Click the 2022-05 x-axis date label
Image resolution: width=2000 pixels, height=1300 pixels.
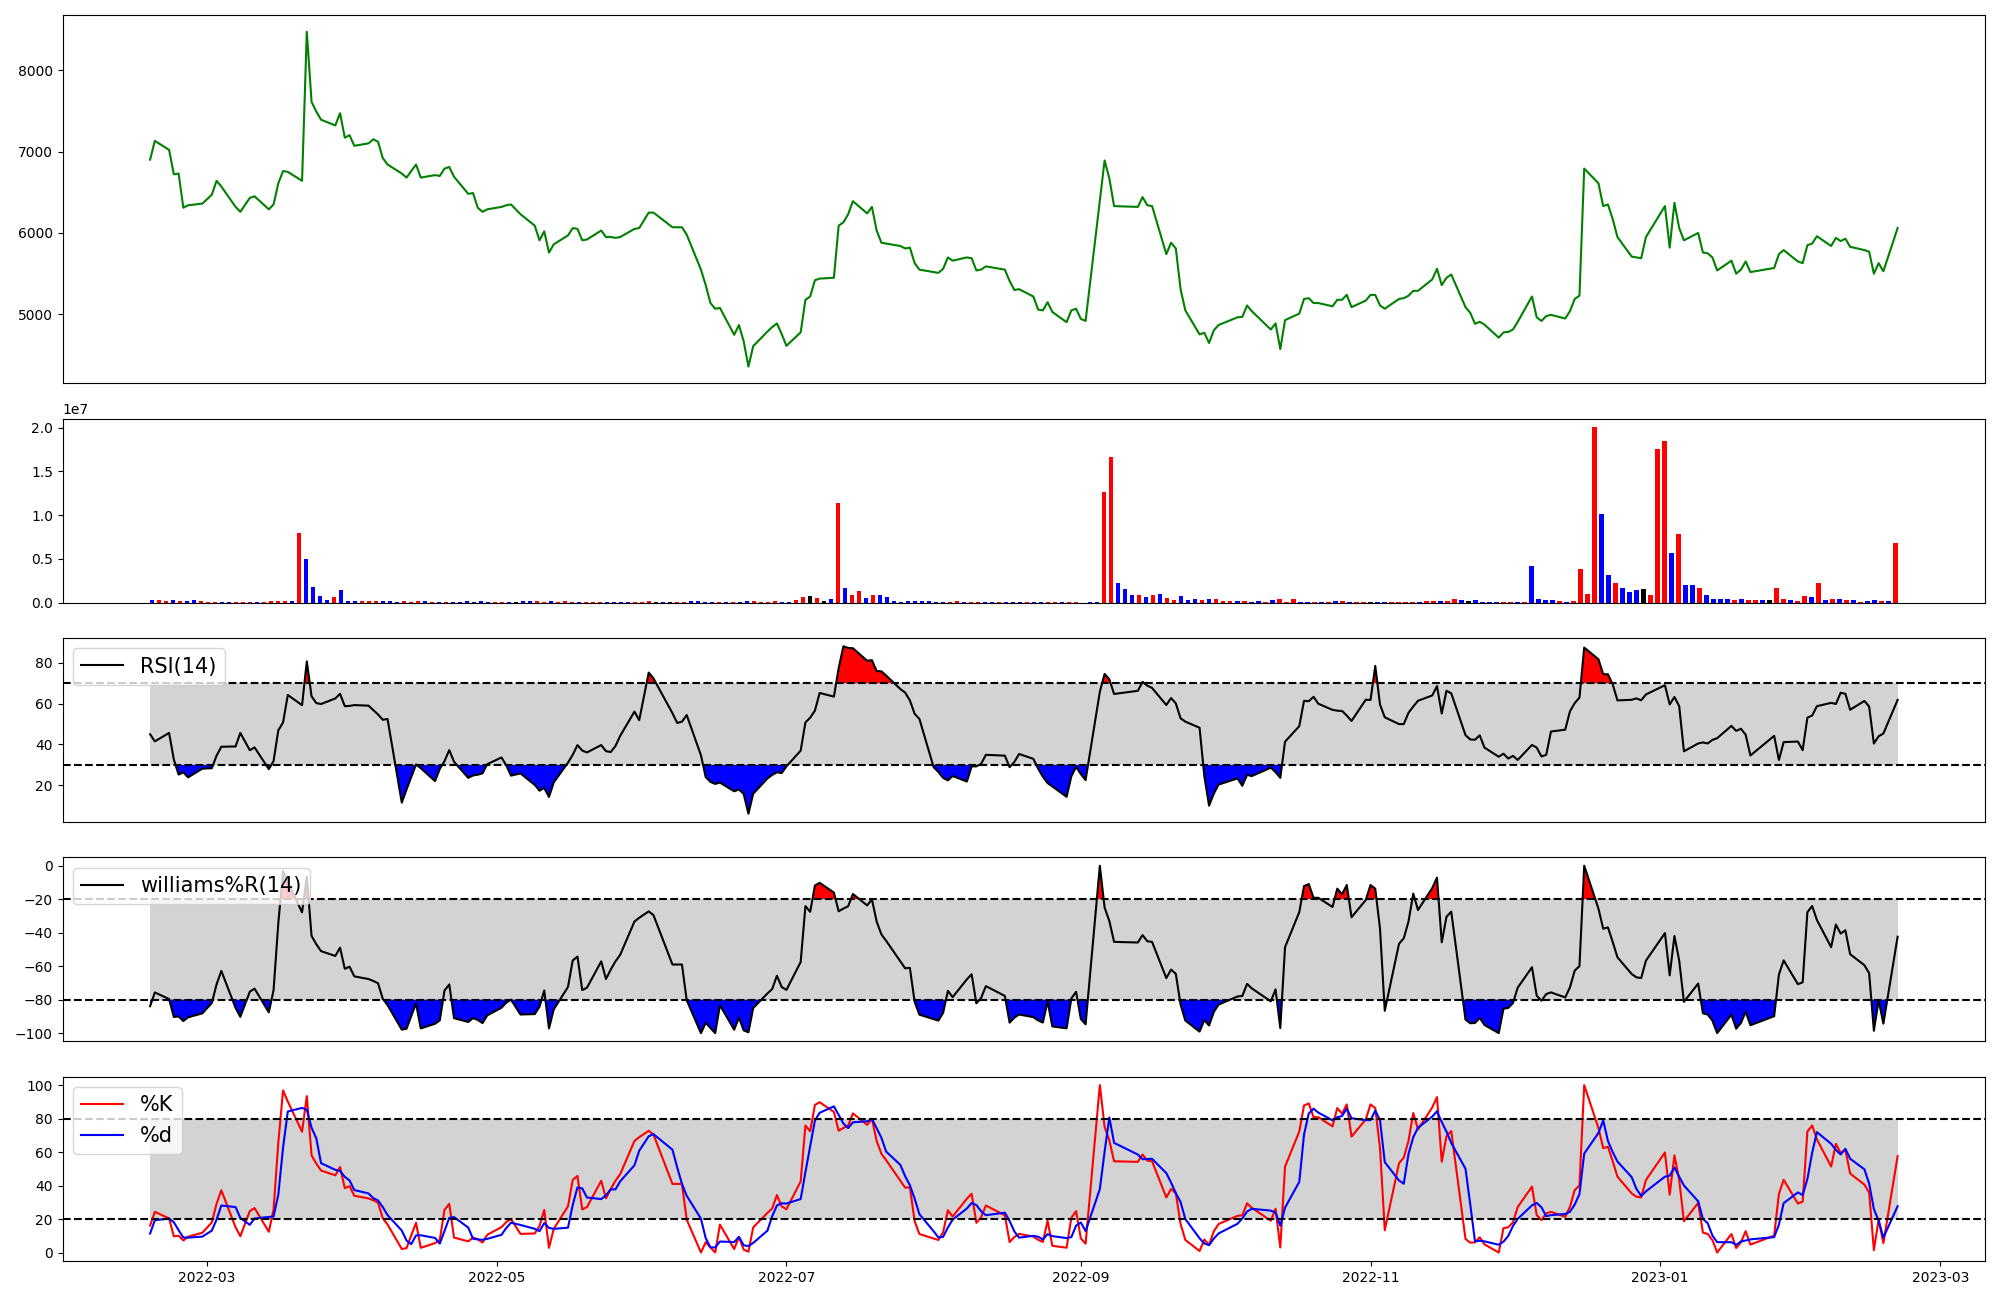coord(497,1277)
